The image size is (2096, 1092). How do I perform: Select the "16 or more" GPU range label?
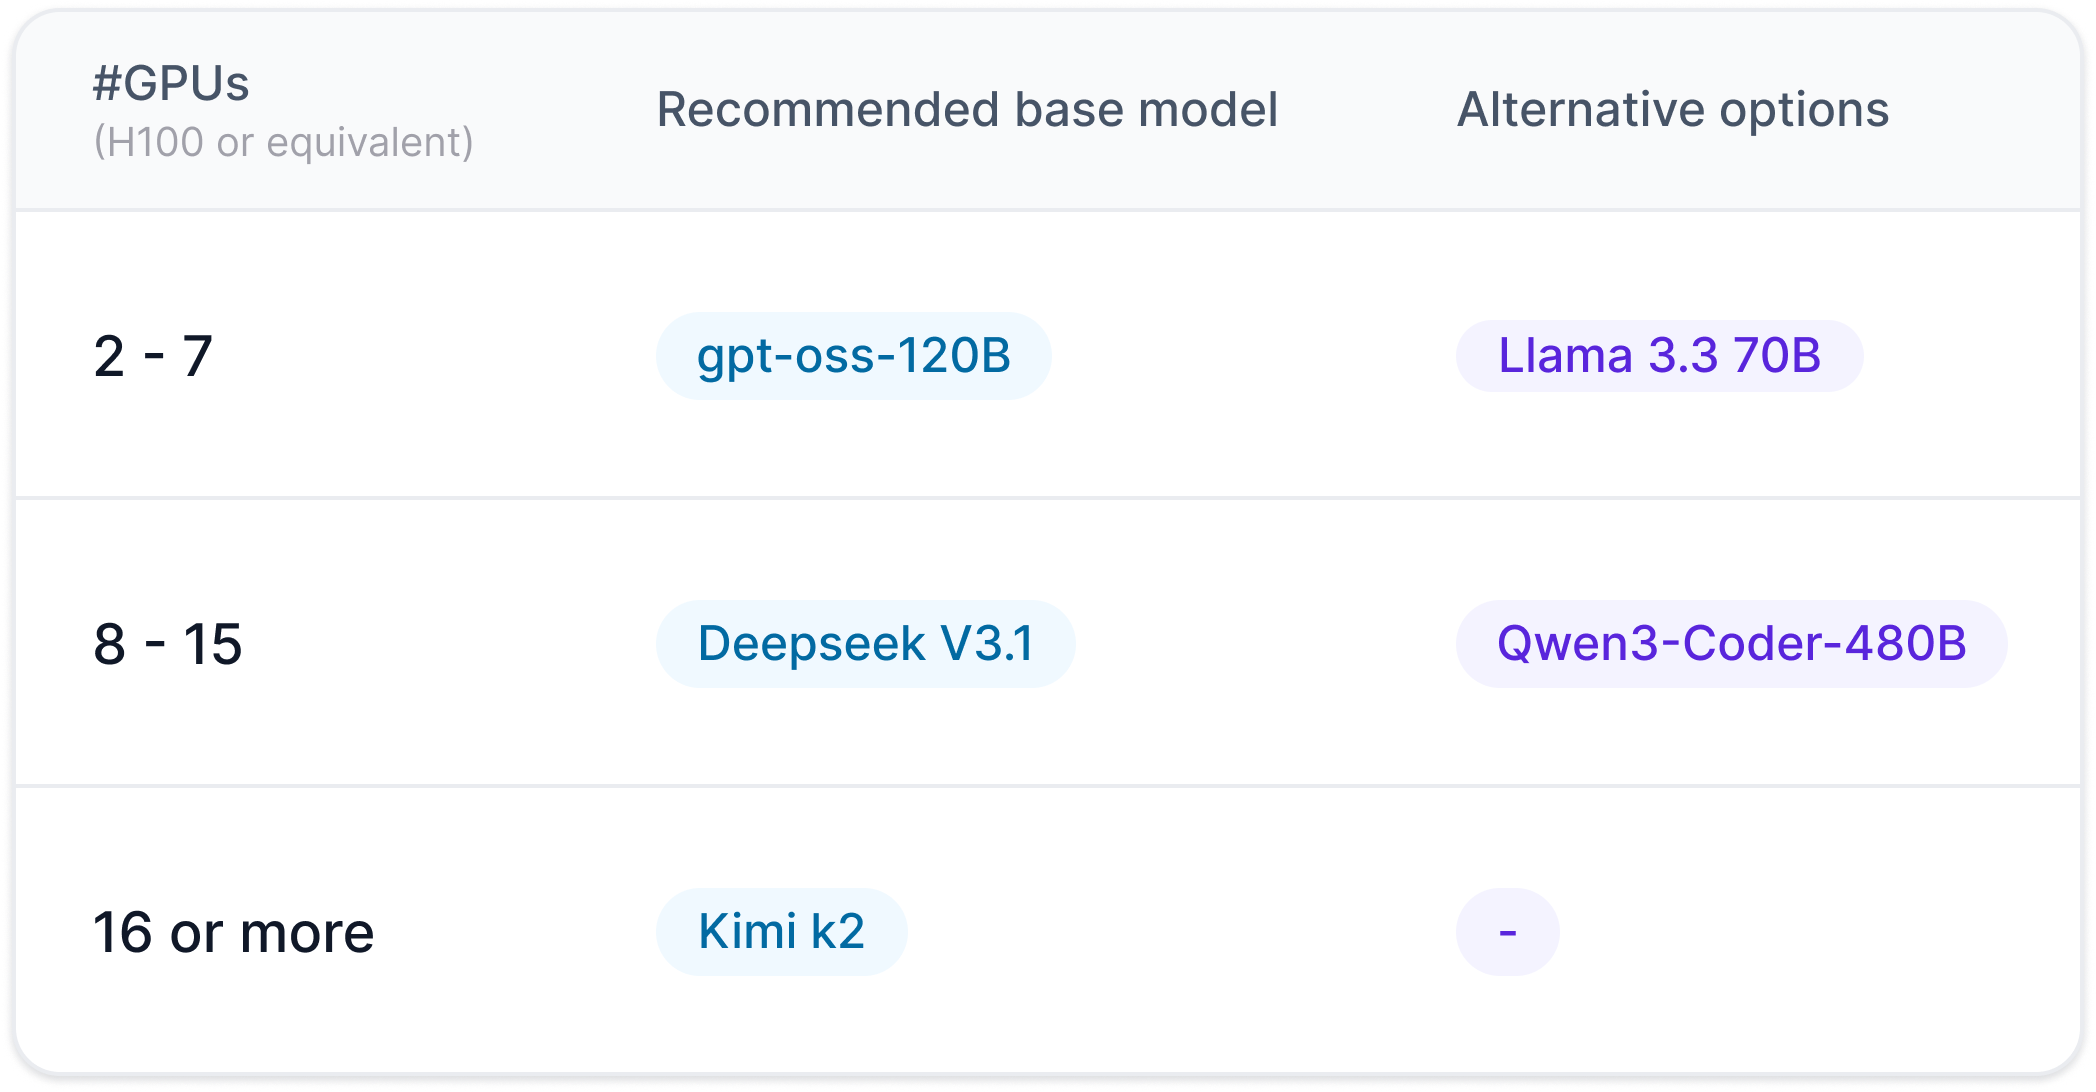click(233, 932)
